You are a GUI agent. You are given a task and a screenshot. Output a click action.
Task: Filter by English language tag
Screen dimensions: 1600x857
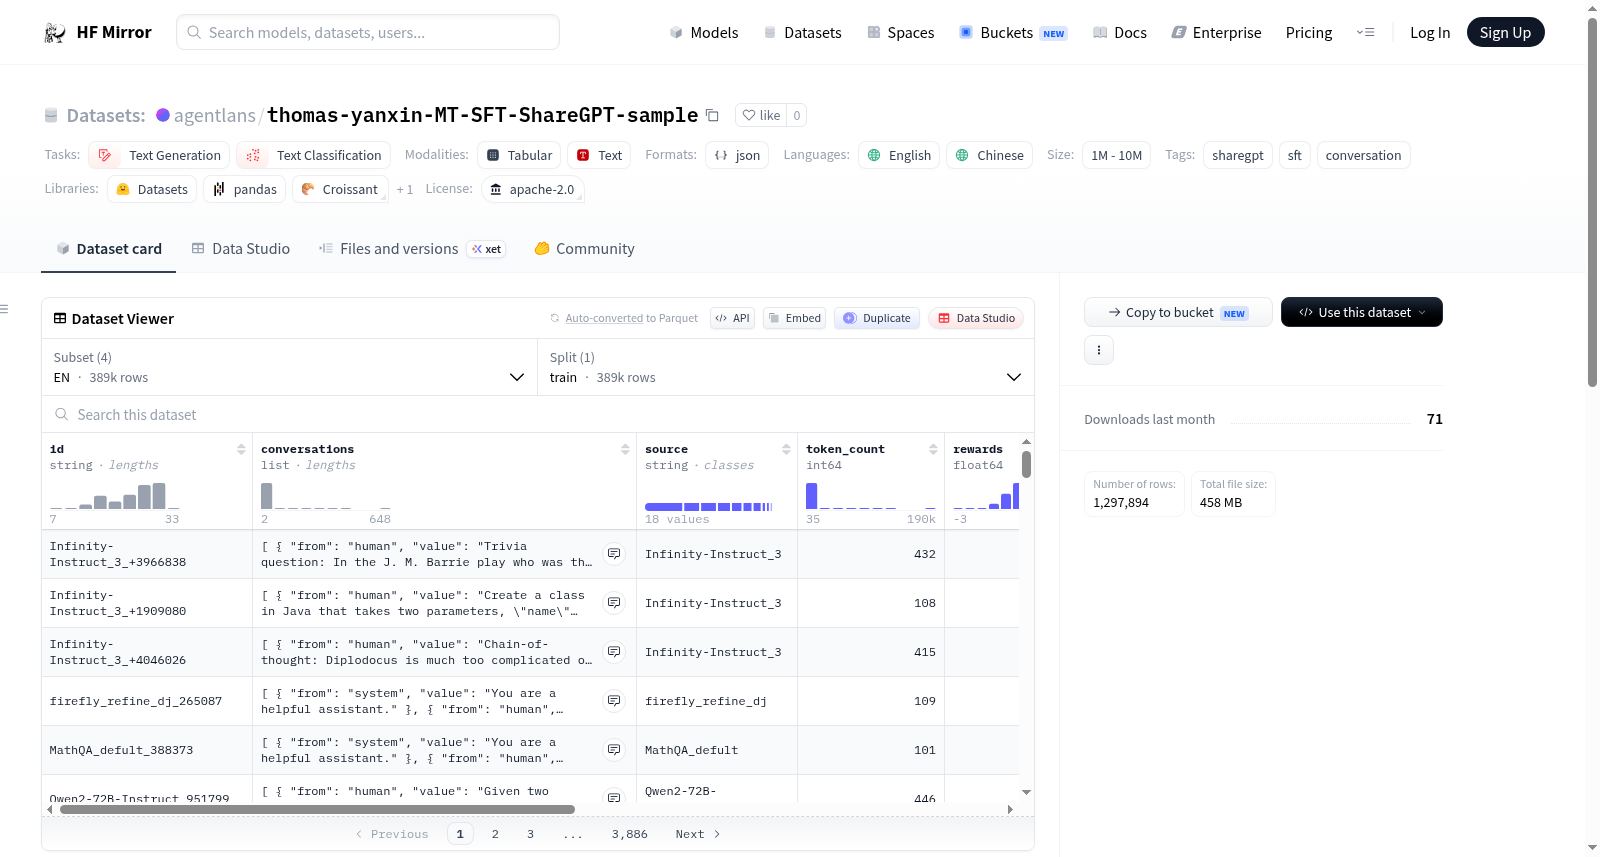coord(899,155)
